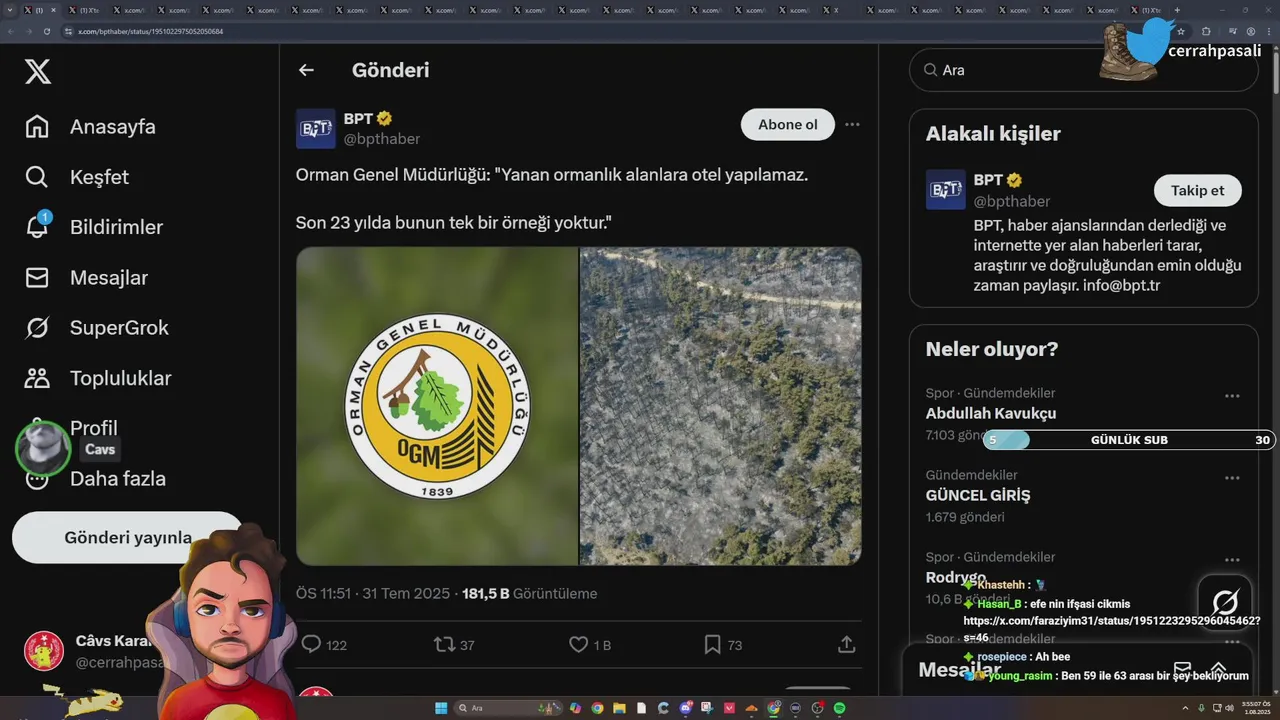The image size is (1280, 720).
Task: Click the Takip et button for BPT
Action: tap(1198, 190)
